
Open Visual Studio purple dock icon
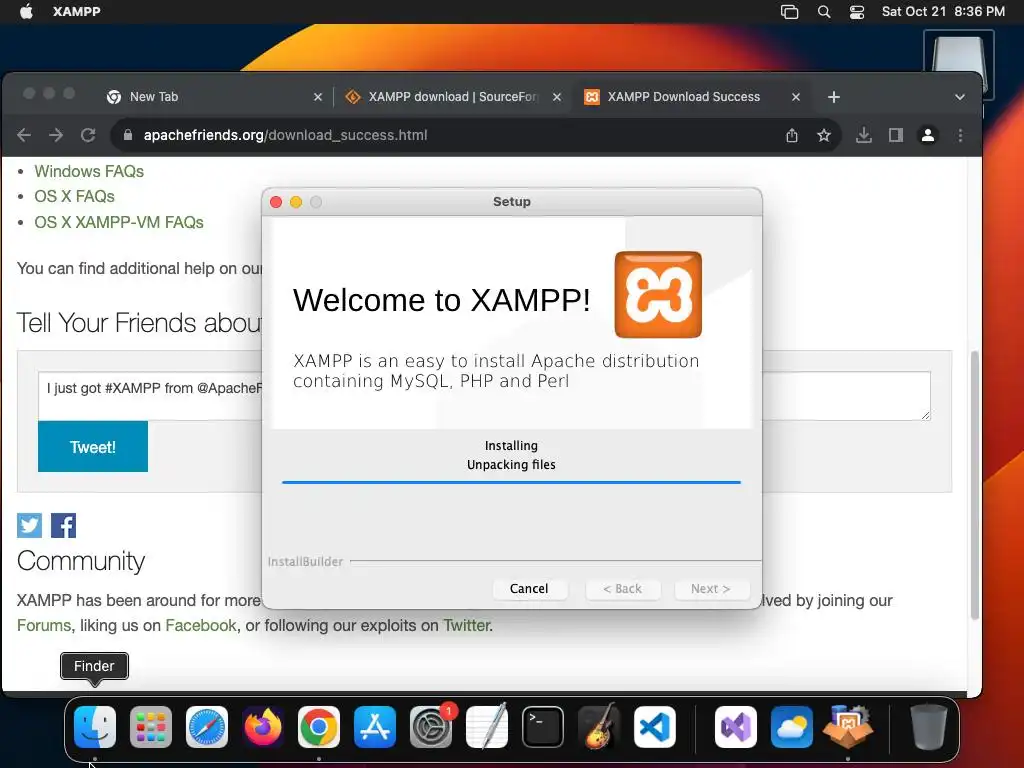click(736, 727)
